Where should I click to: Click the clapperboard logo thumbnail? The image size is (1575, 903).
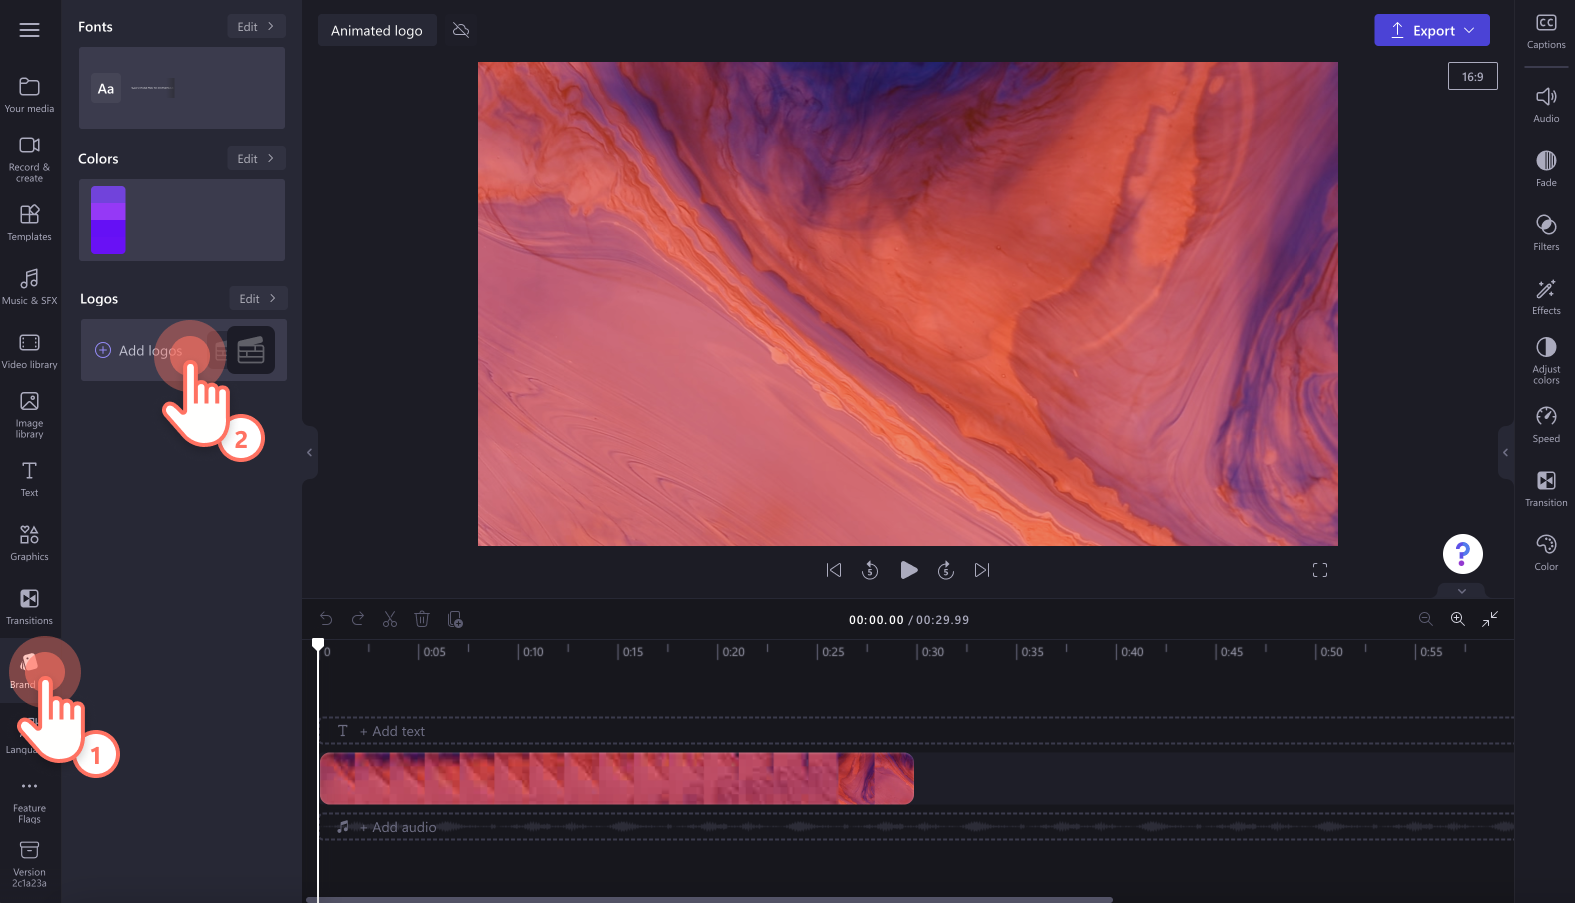click(251, 350)
